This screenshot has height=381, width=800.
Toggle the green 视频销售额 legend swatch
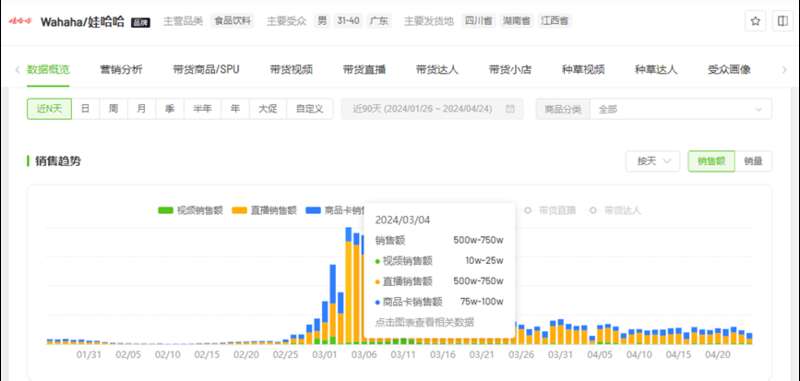point(165,210)
